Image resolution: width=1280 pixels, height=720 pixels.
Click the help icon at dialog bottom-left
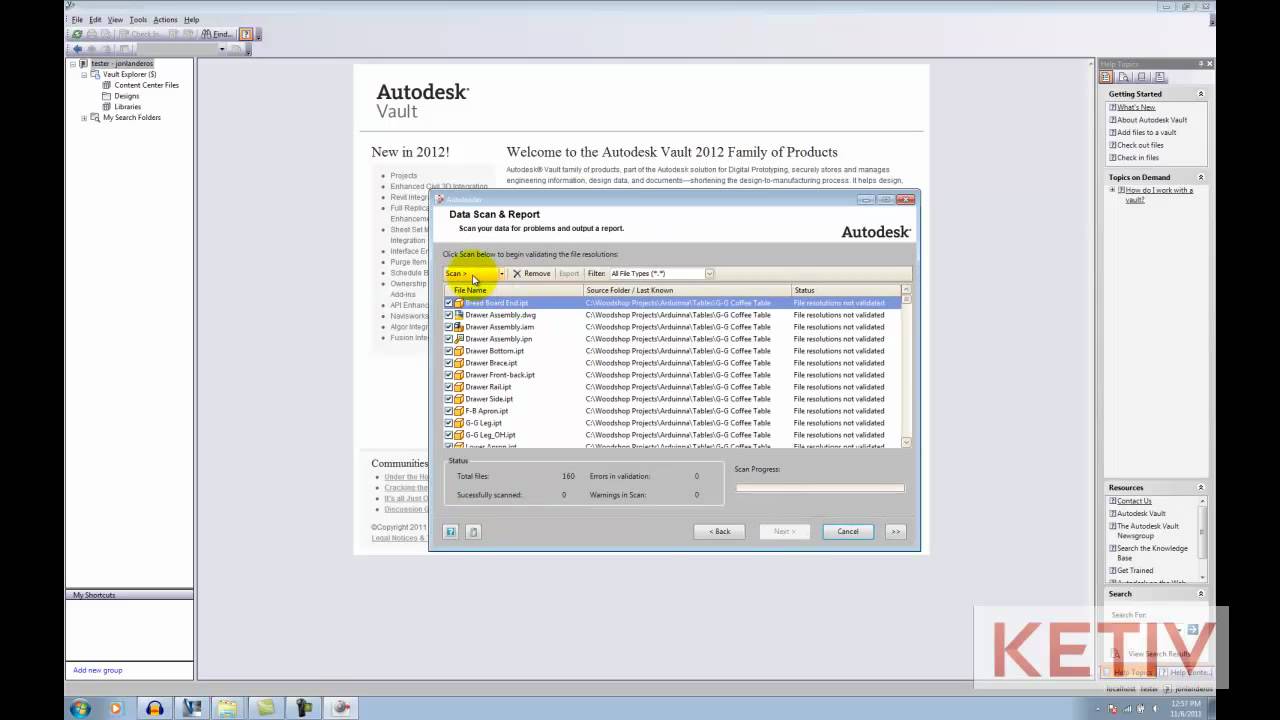[x=451, y=532]
